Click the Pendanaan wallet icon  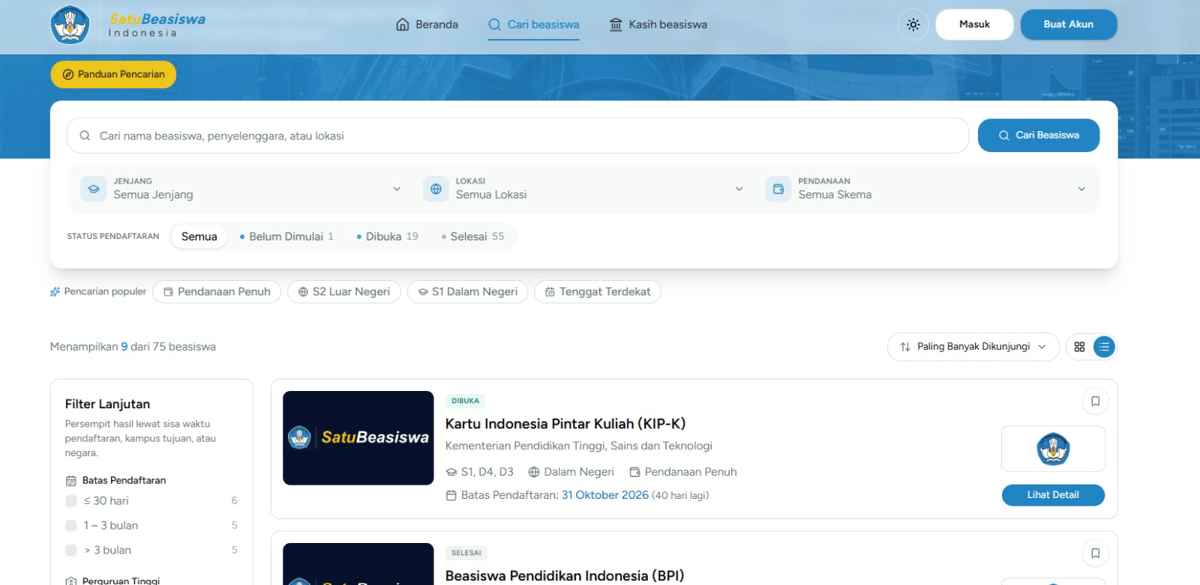778,189
